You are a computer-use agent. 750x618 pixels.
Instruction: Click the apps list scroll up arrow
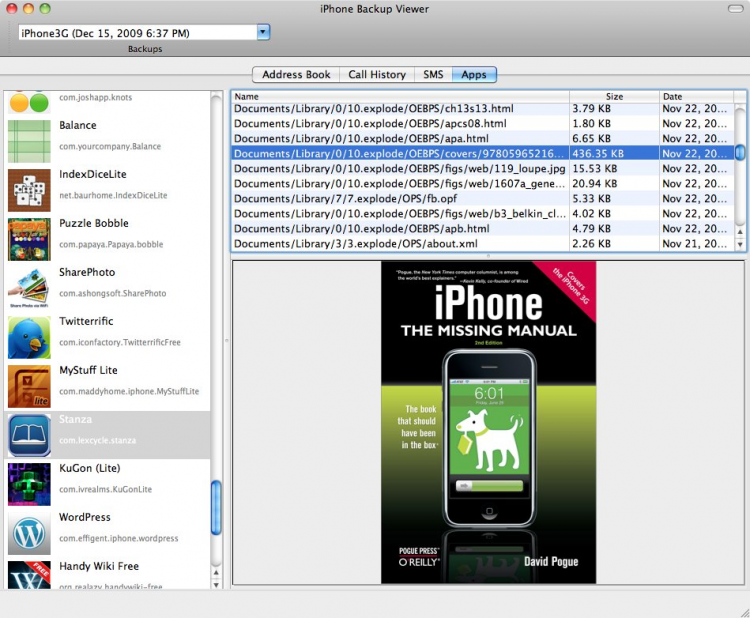click(216, 573)
